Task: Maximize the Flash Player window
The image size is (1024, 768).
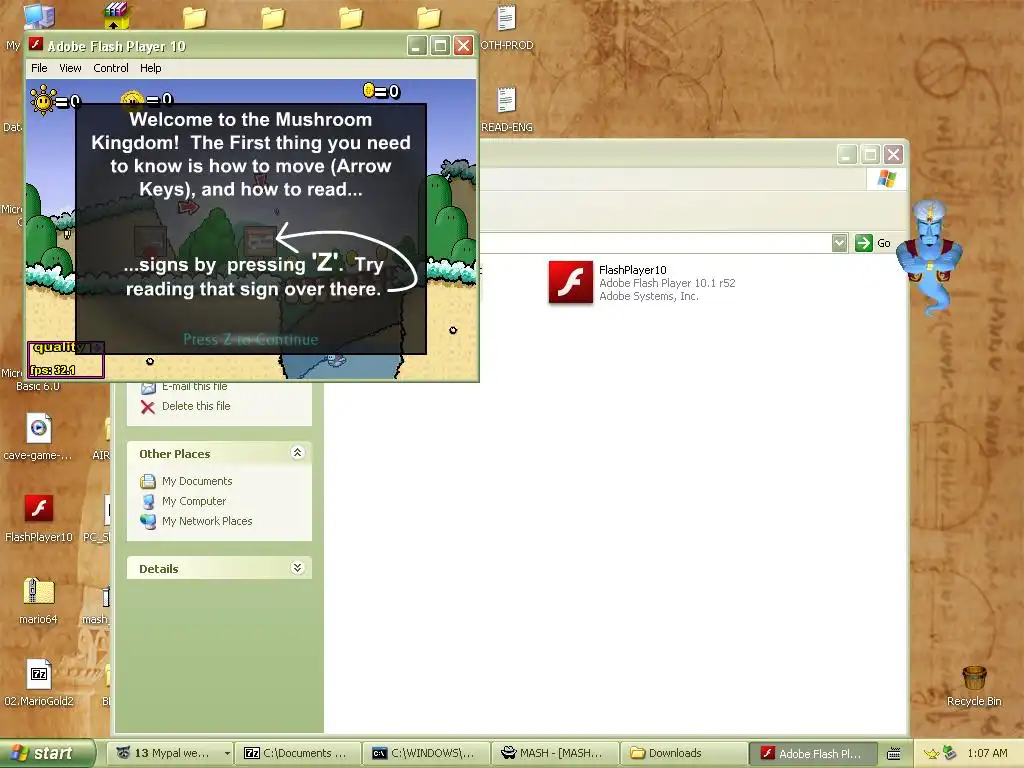Action: (440, 46)
